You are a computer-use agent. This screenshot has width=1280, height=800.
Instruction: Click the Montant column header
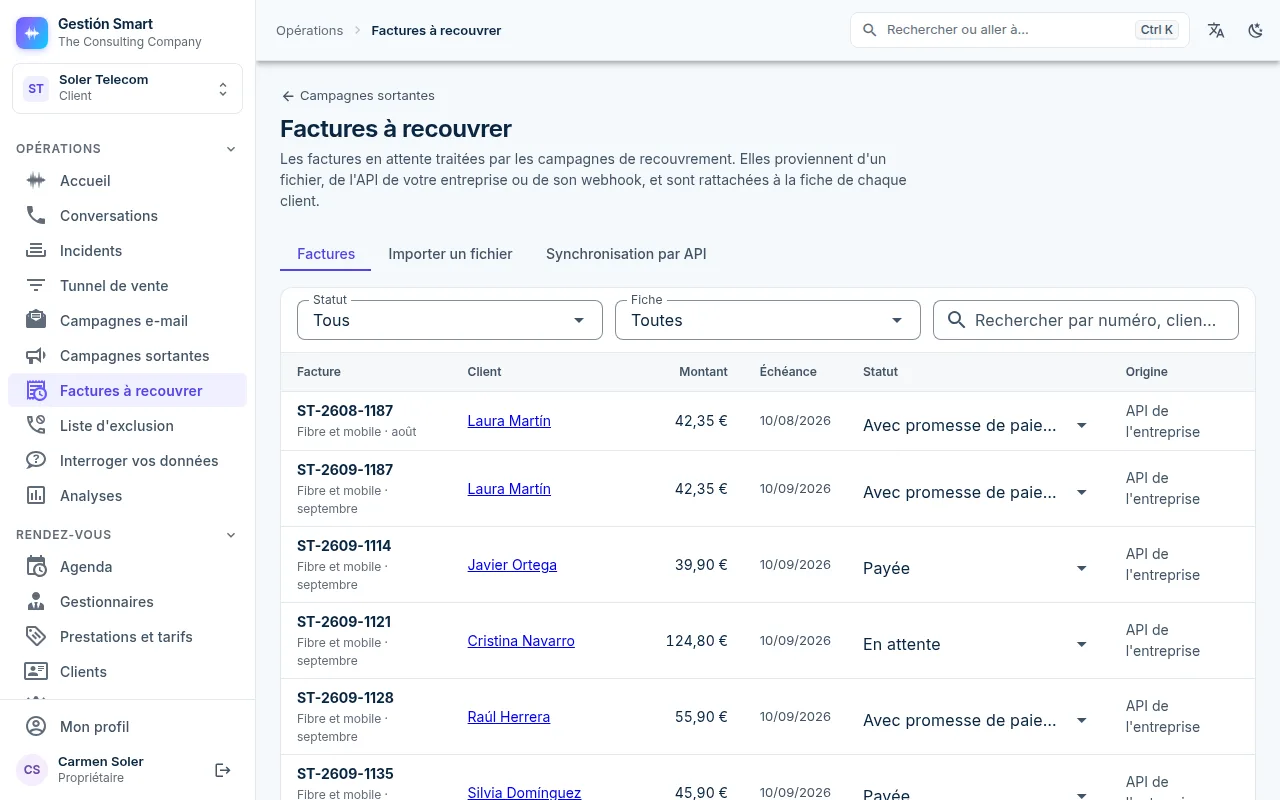tap(703, 372)
